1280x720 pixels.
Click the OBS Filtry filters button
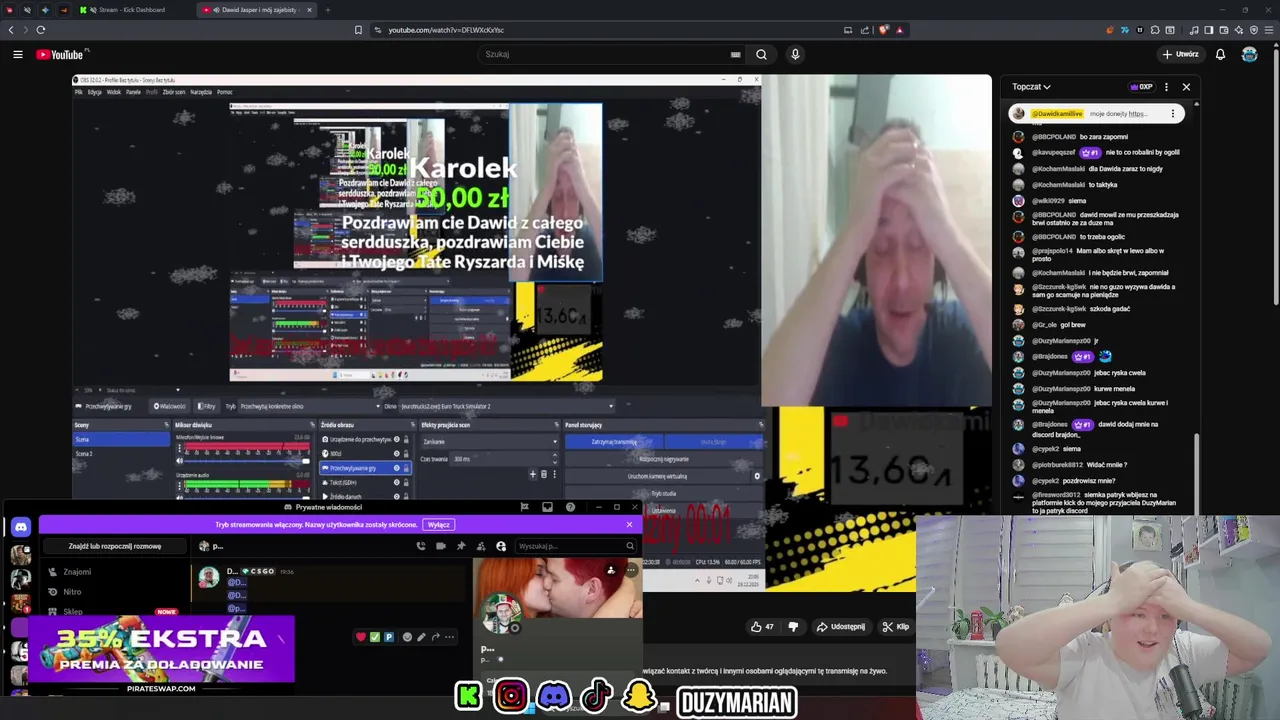pos(207,406)
